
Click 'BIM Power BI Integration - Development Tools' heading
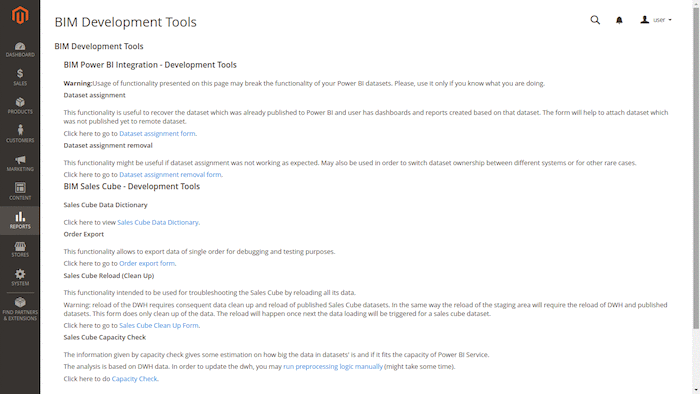tap(150, 65)
